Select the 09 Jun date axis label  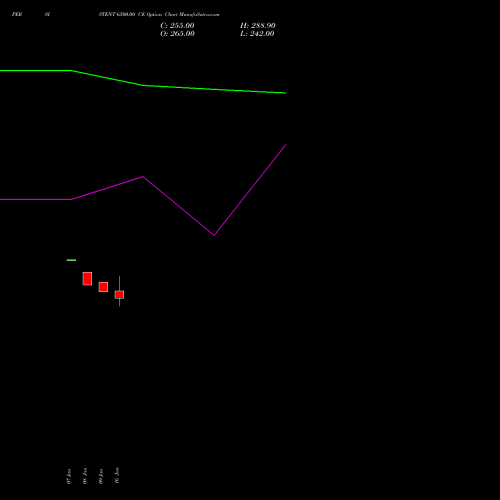point(101,476)
